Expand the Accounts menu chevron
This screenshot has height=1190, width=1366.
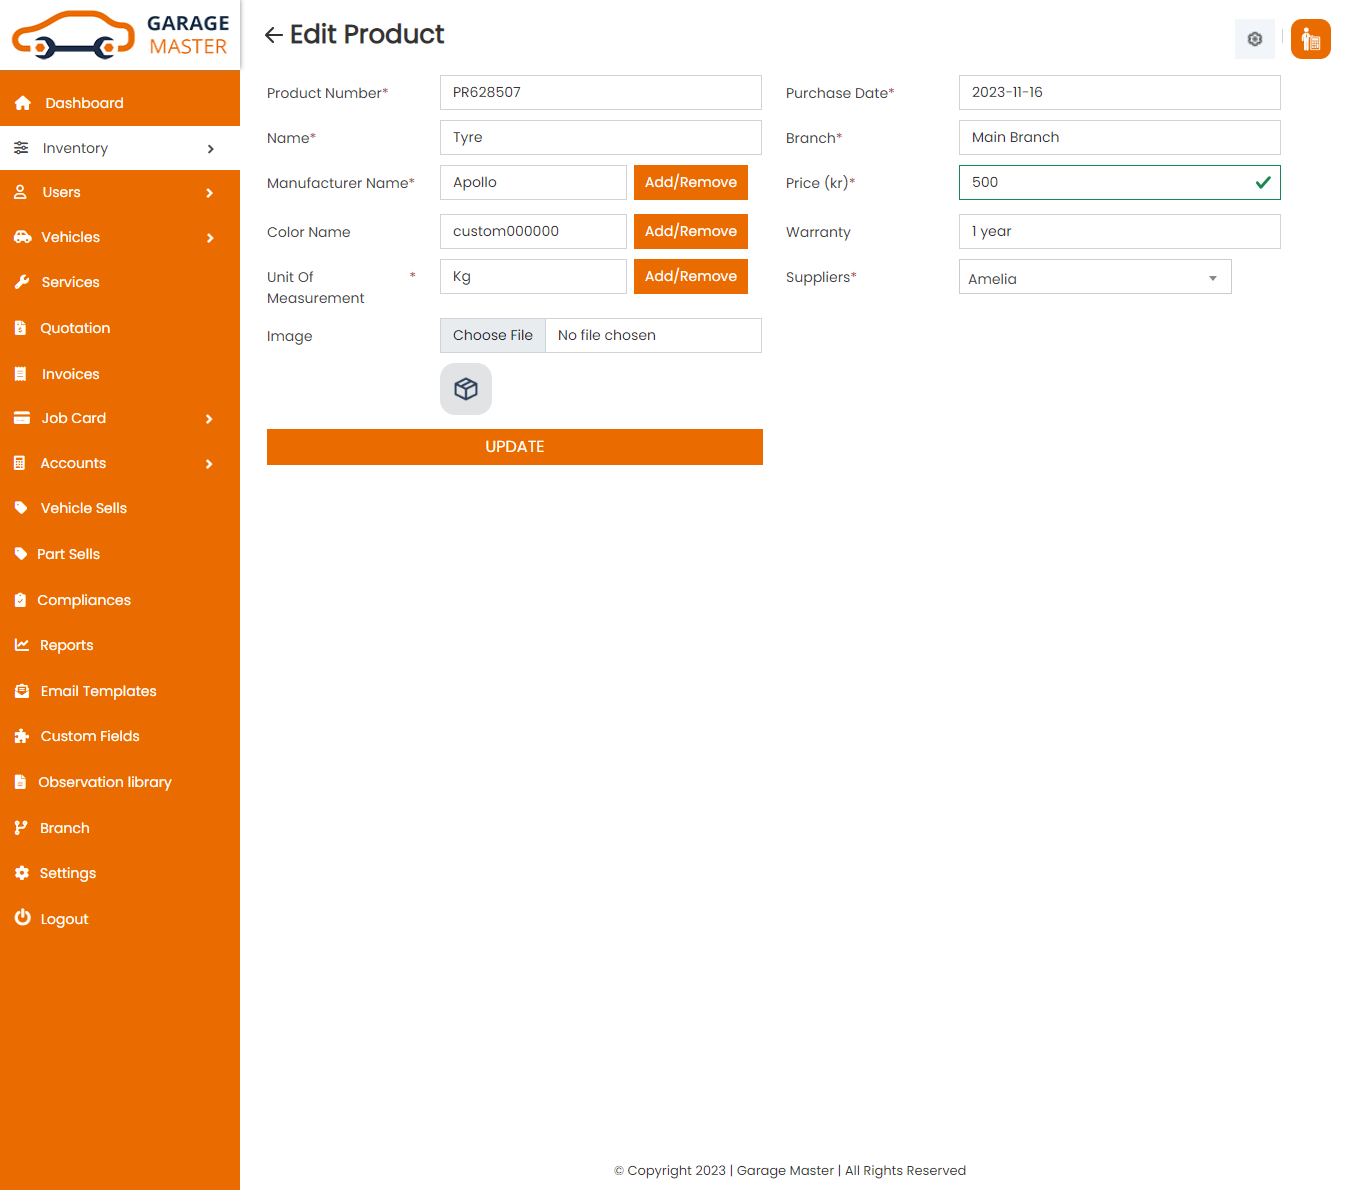[x=209, y=464]
